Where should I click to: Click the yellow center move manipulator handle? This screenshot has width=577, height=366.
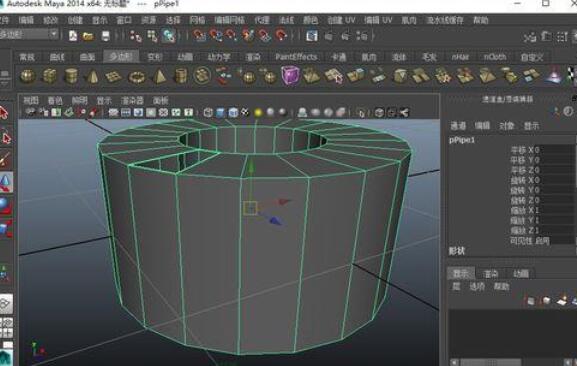[x=250, y=208]
